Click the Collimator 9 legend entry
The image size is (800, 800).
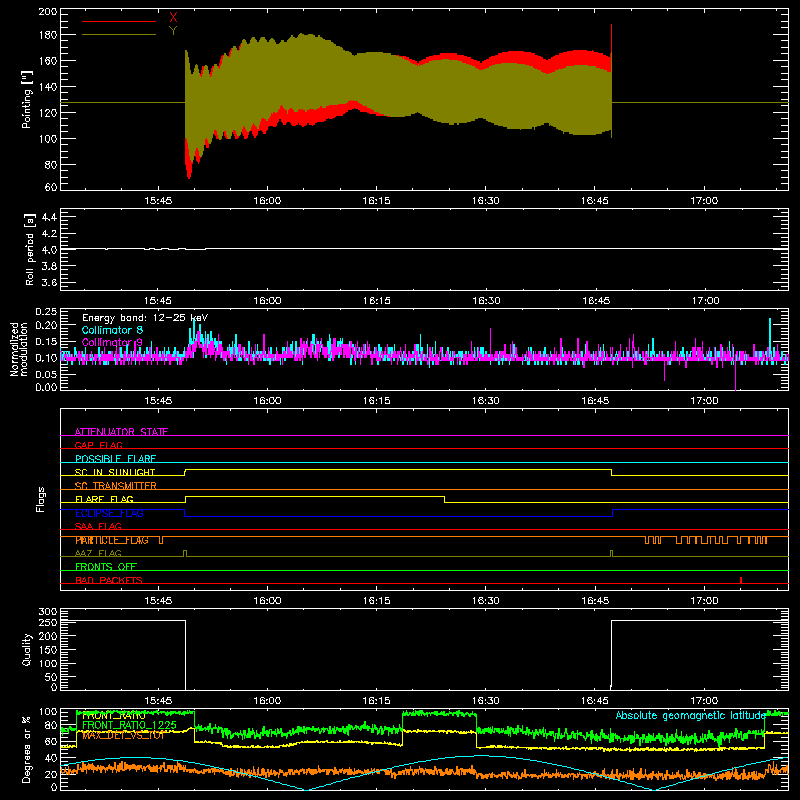[112, 342]
